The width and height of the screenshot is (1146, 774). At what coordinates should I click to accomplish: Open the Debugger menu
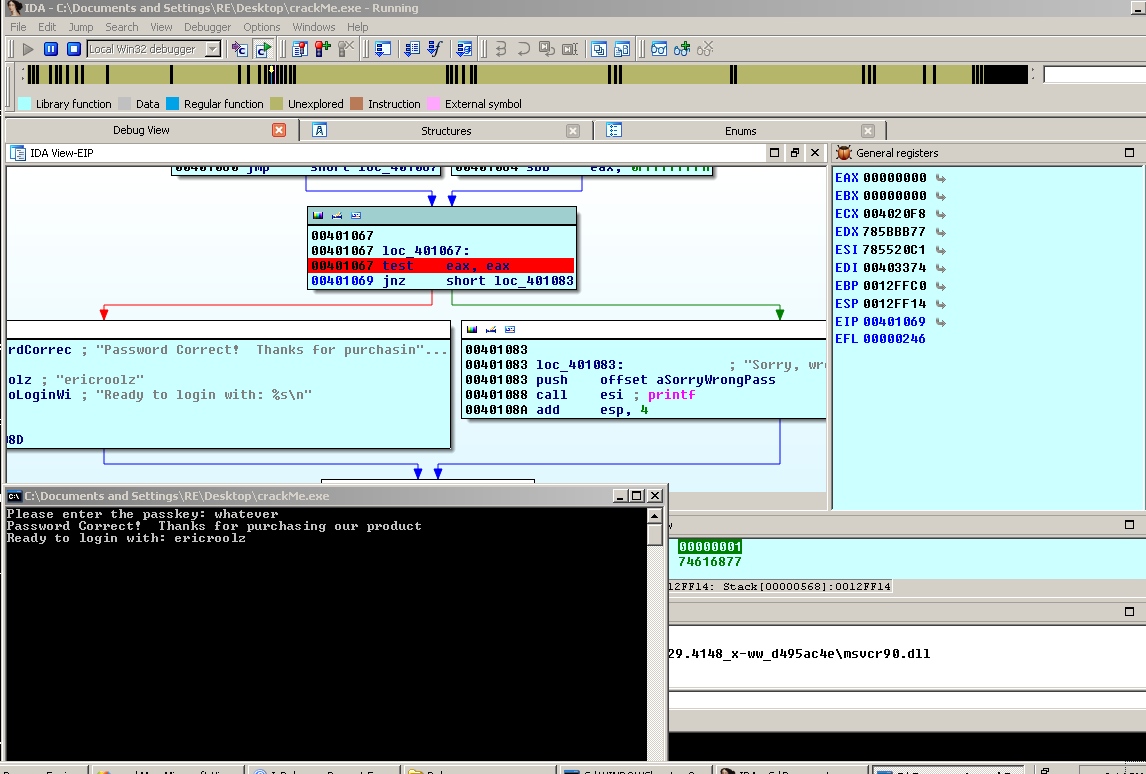(x=207, y=27)
